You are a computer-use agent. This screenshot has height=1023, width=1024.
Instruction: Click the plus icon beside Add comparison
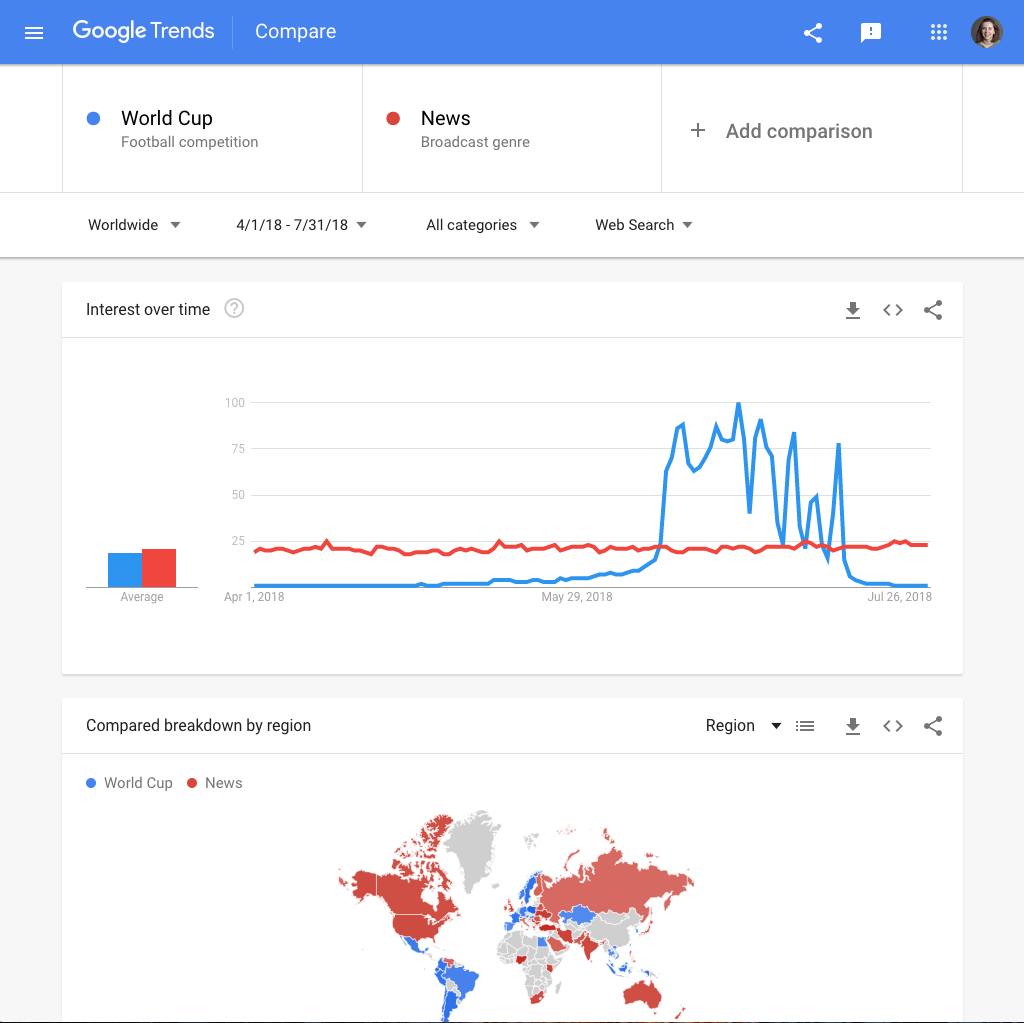pos(697,130)
